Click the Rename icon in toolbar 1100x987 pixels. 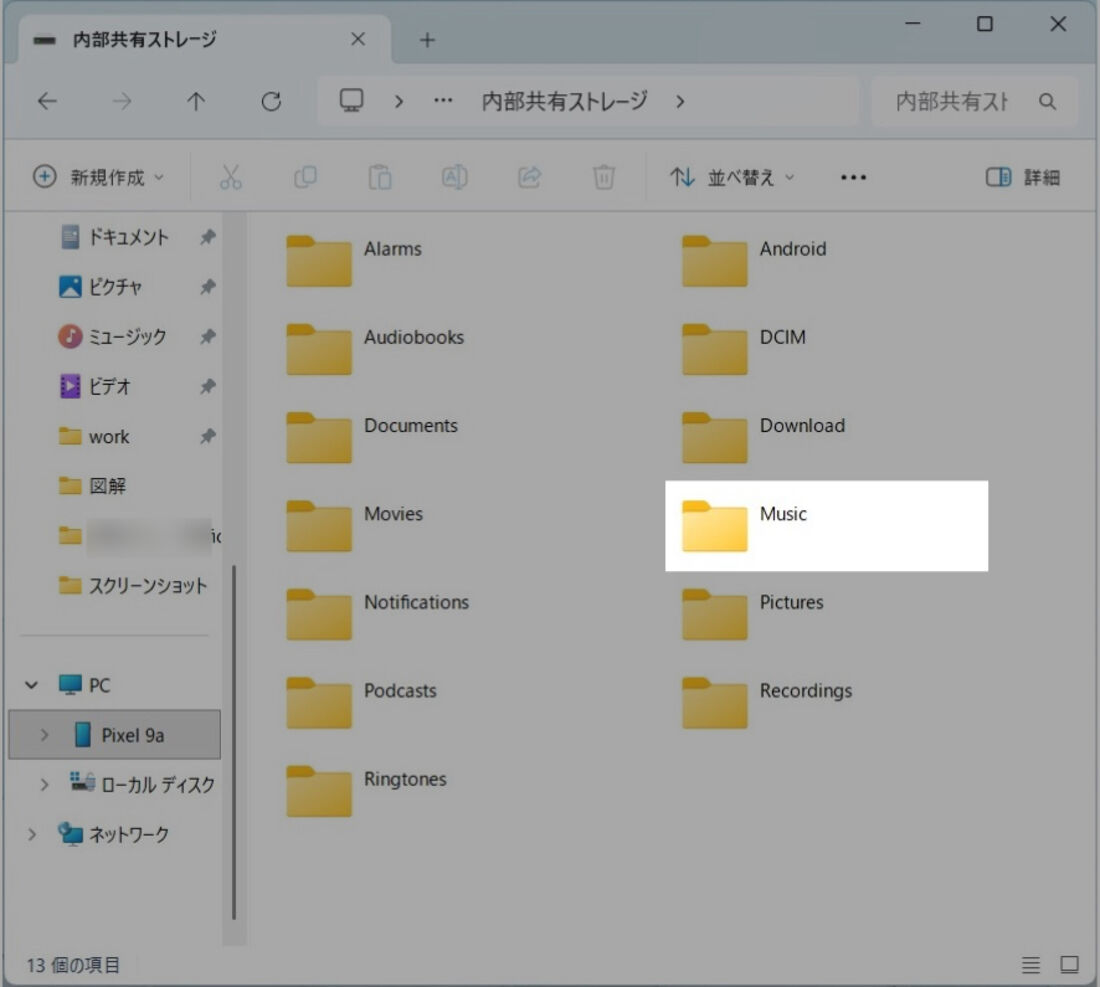tap(455, 177)
